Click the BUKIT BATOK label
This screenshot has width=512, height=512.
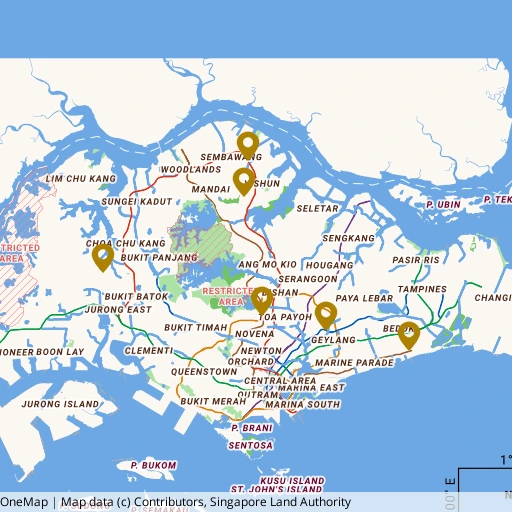[137, 297]
